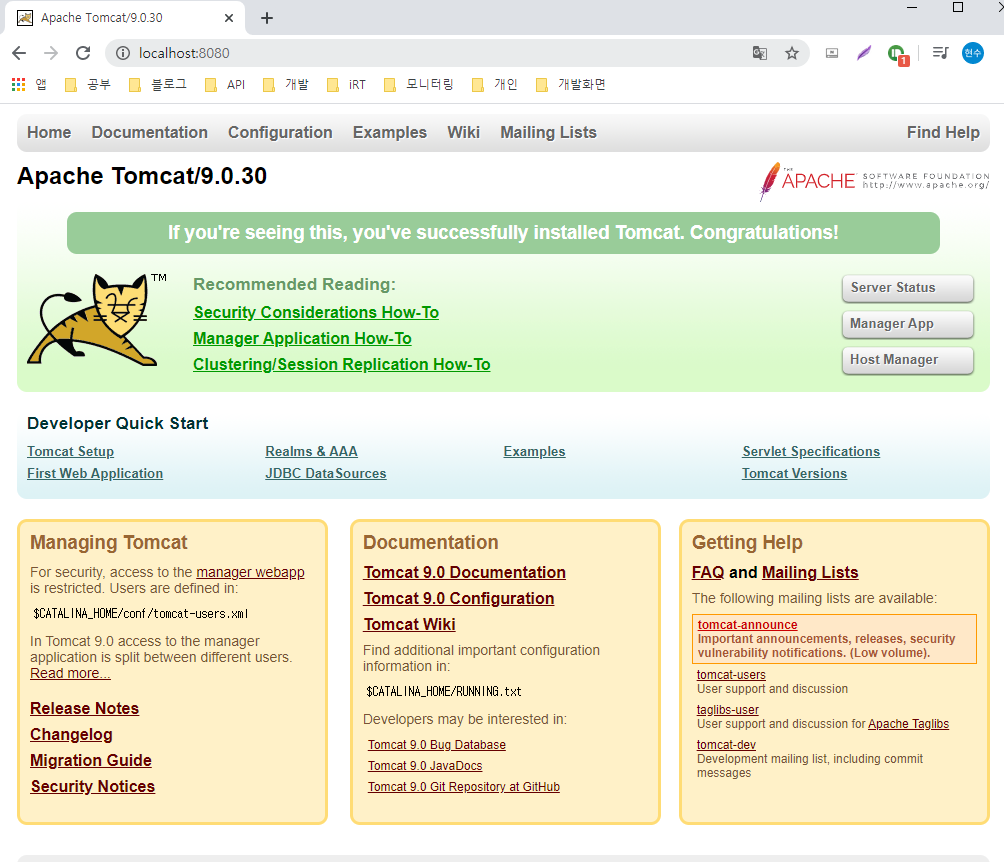Image resolution: width=1004 pixels, height=862 pixels.
Task: Open the blue profile avatar
Action: (973, 53)
